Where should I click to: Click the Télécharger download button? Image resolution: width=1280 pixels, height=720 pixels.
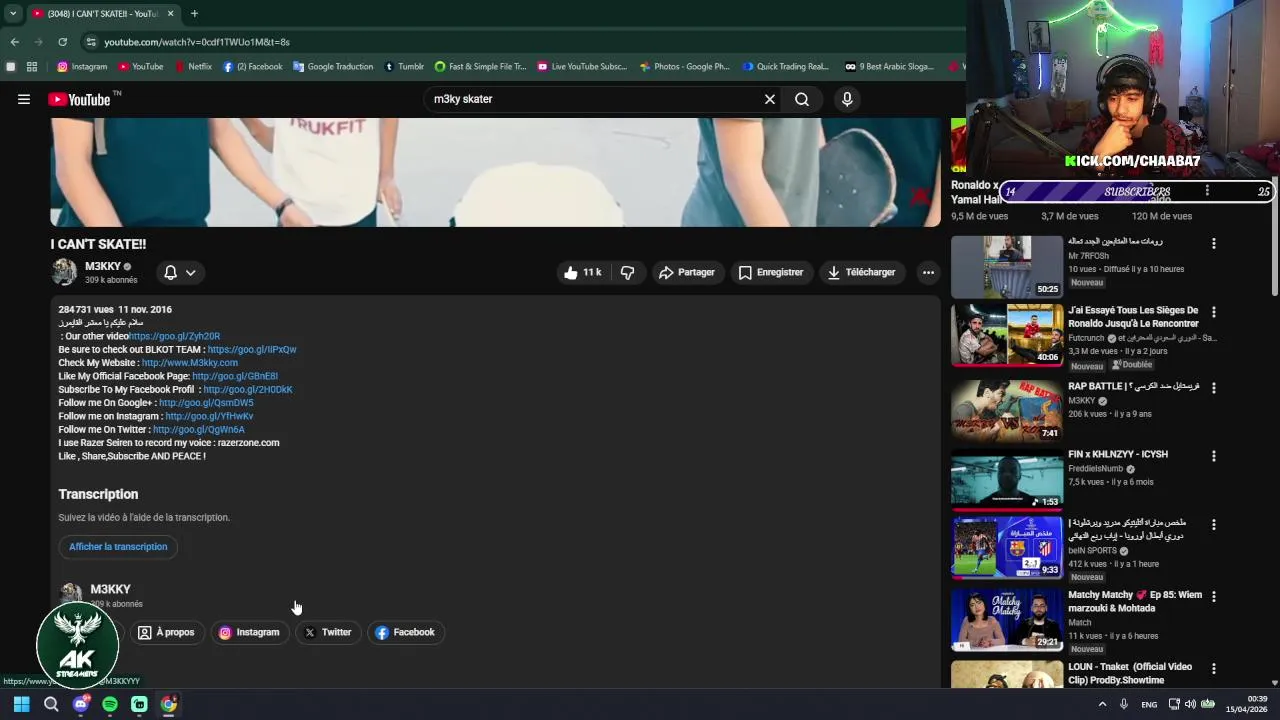861,272
